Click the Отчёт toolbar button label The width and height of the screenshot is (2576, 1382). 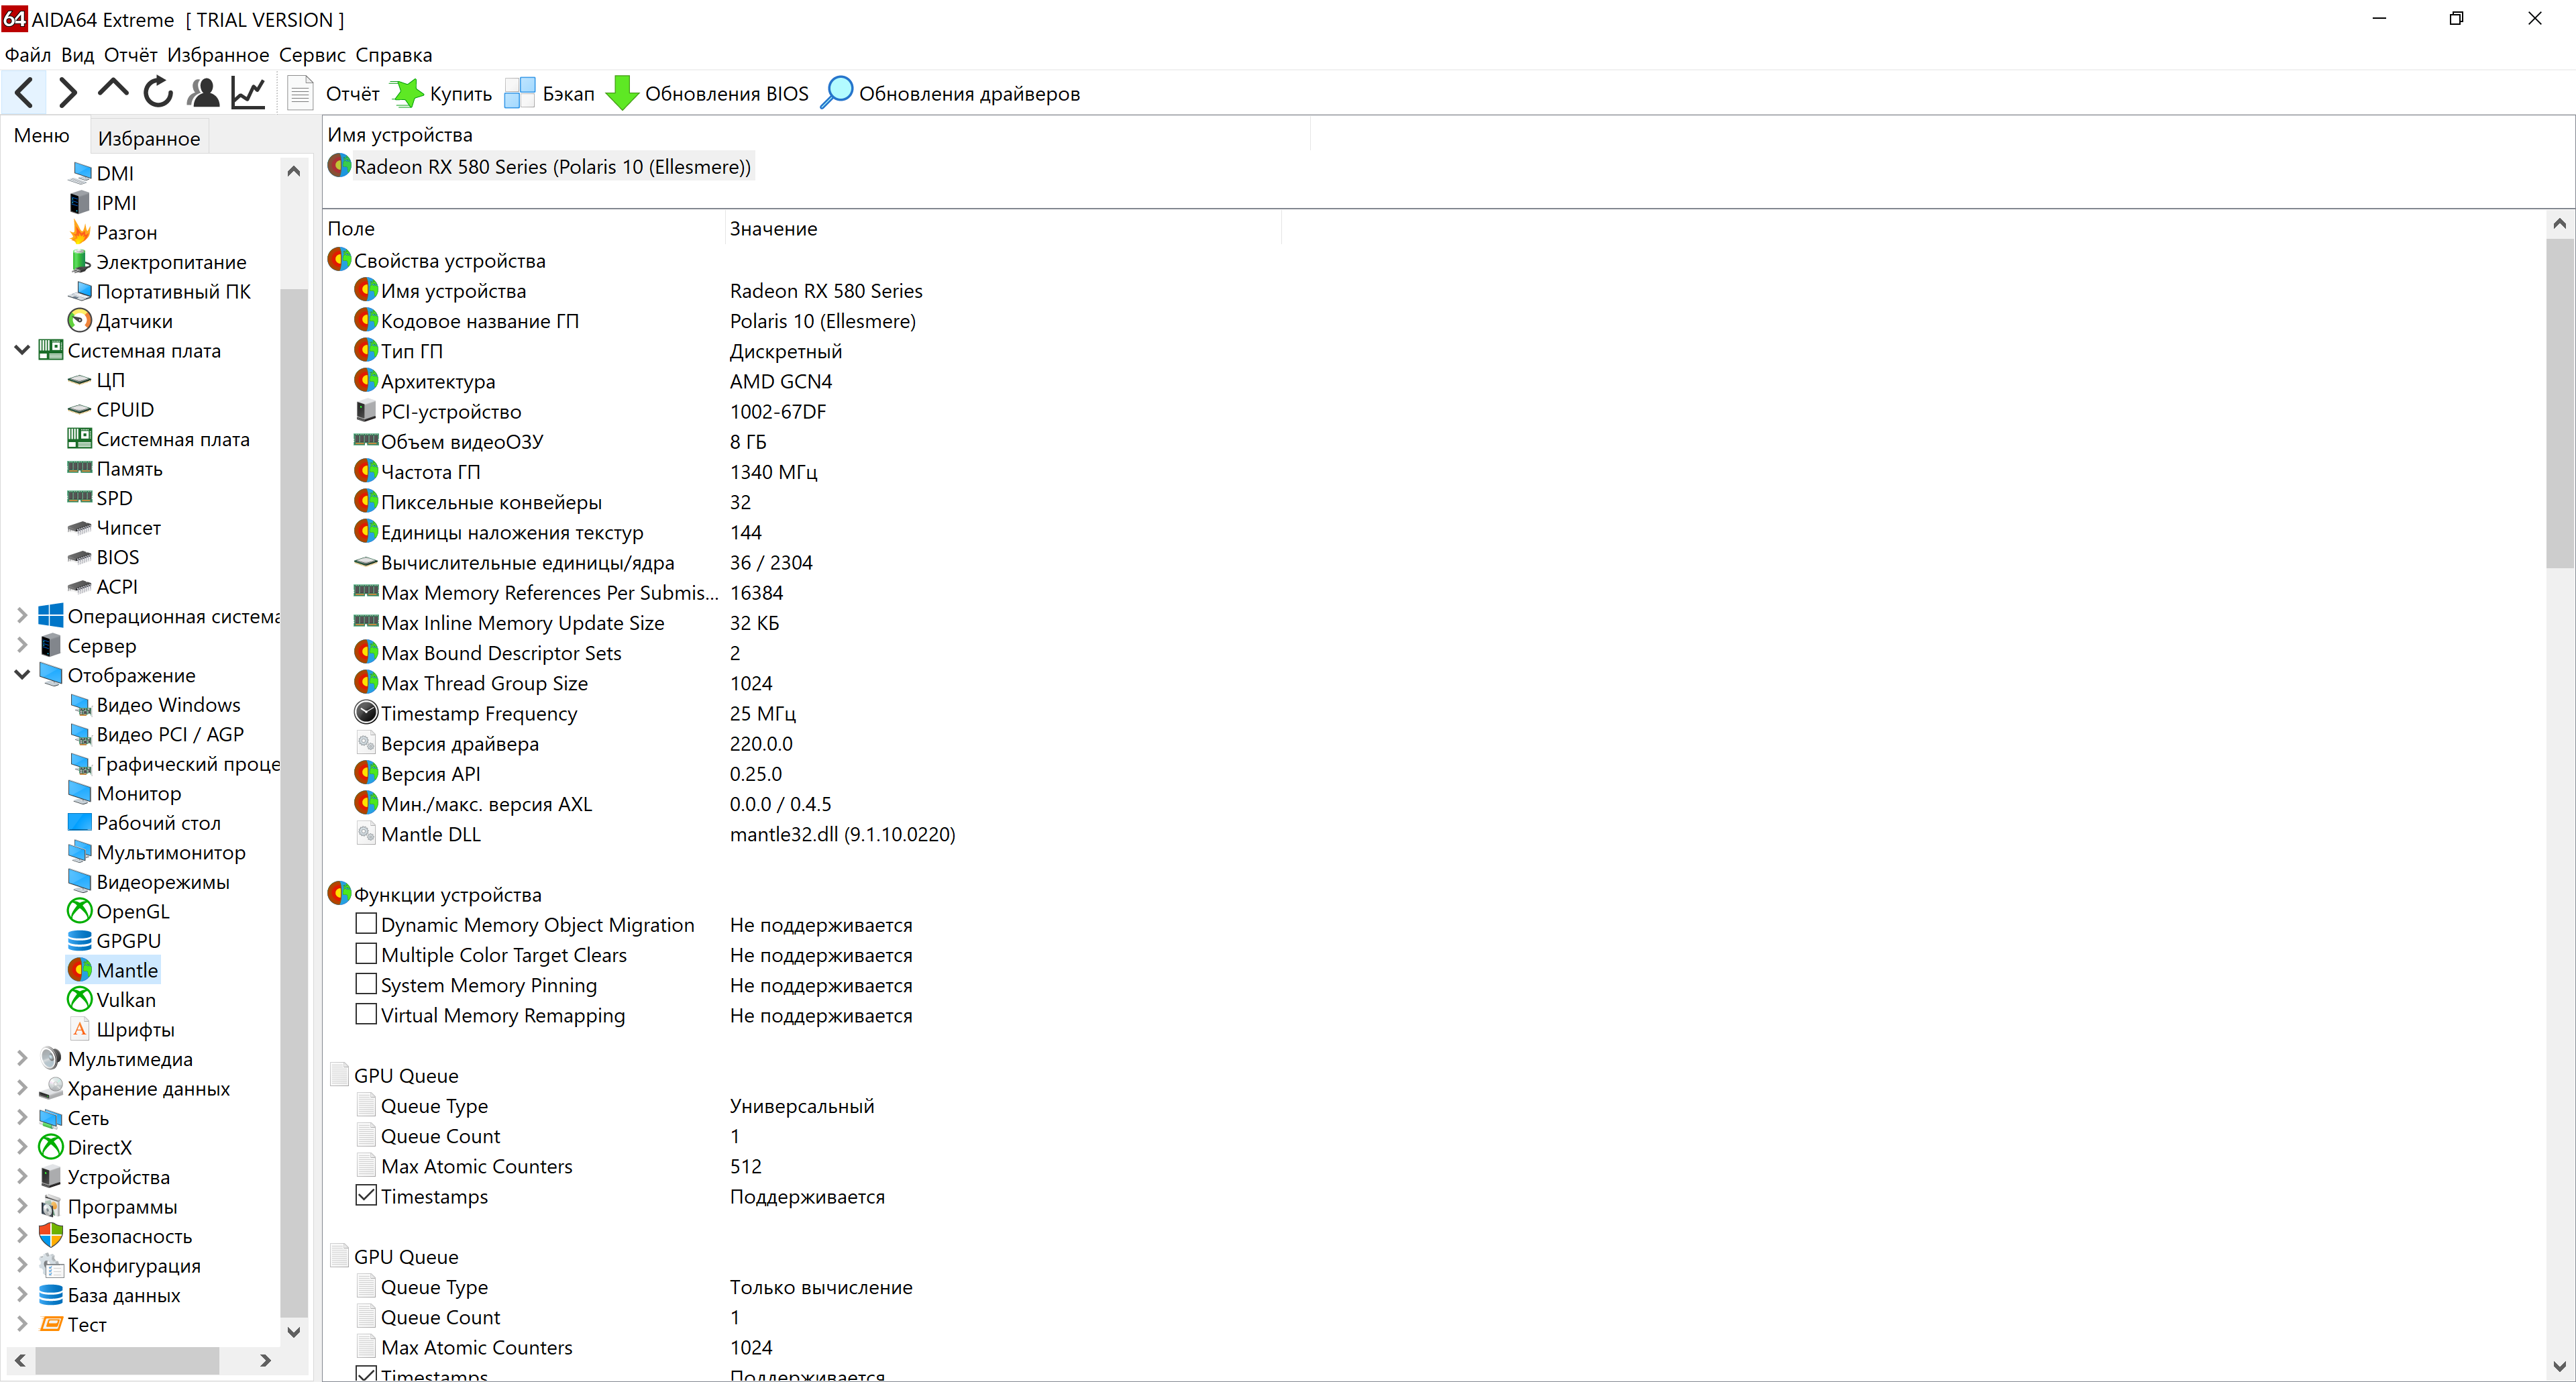point(352,94)
